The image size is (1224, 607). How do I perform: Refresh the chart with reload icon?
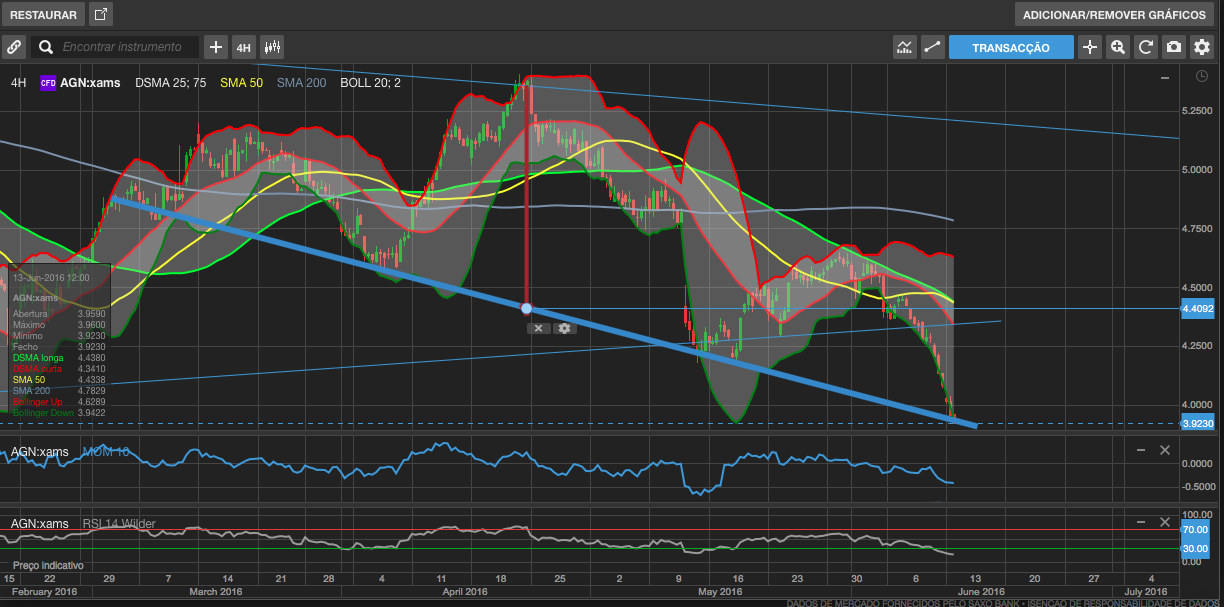1146,47
